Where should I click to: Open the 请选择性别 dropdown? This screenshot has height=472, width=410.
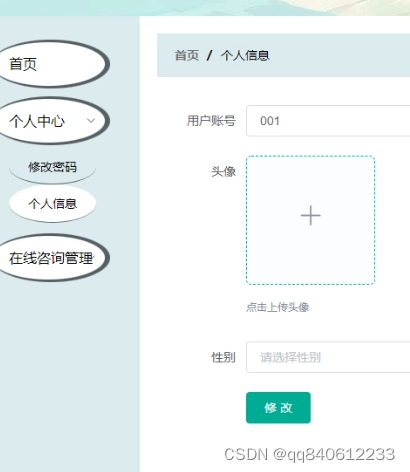pyautogui.click(x=328, y=357)
